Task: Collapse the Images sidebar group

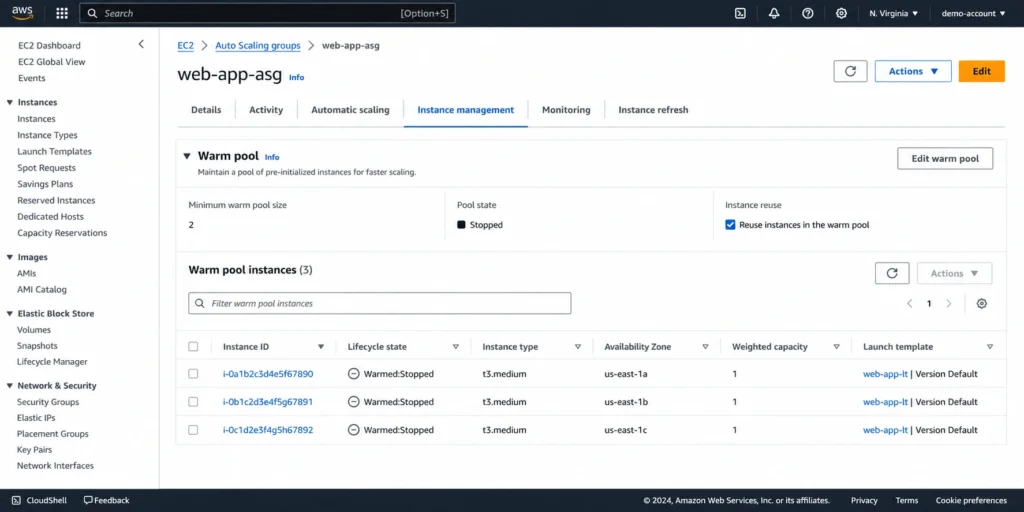Action: tap(10, 257)
